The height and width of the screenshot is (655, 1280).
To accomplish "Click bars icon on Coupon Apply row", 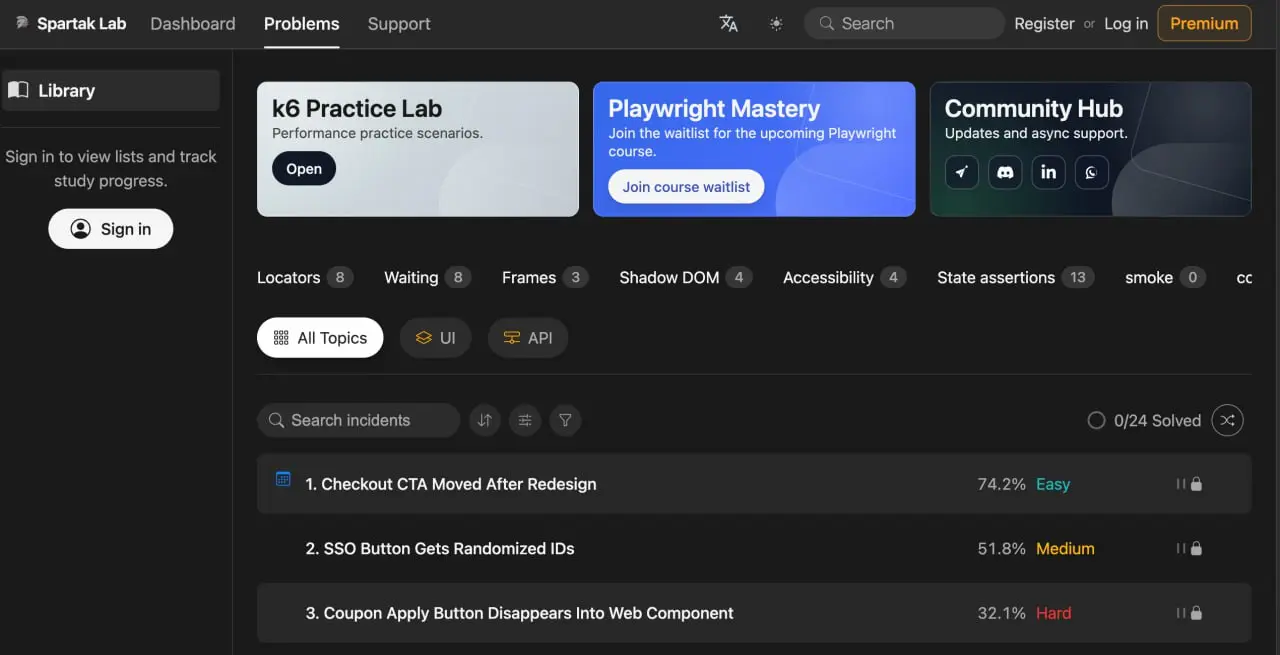I will 1181,613.
